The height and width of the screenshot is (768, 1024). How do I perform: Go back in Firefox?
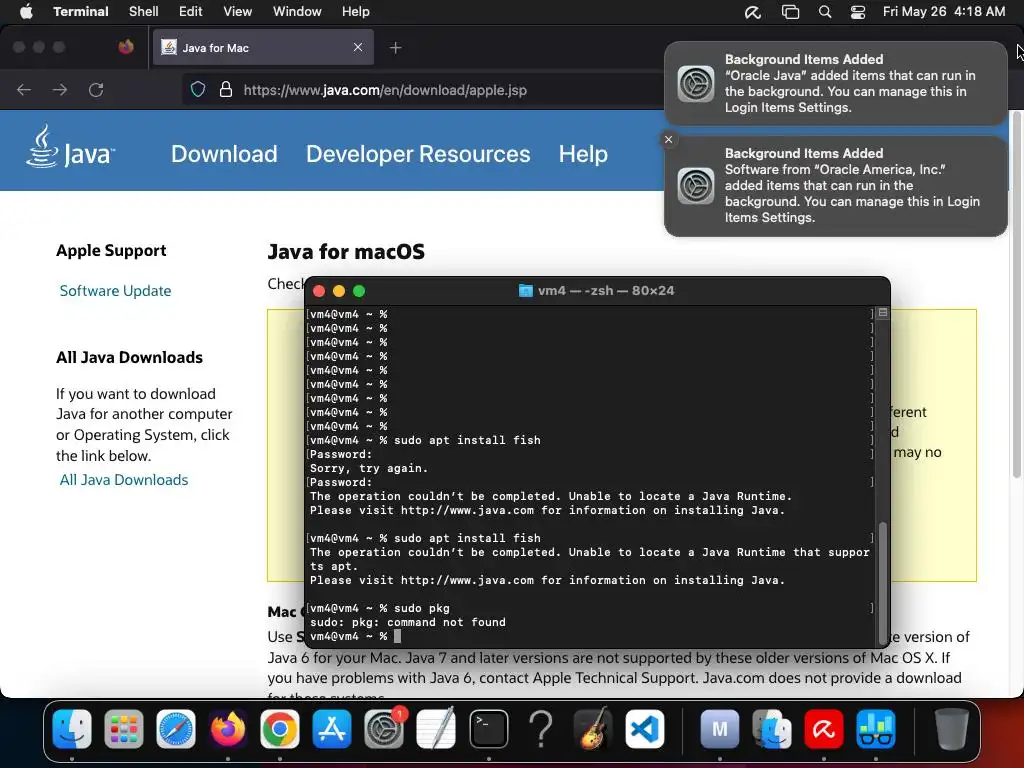(x=24, y=89)
